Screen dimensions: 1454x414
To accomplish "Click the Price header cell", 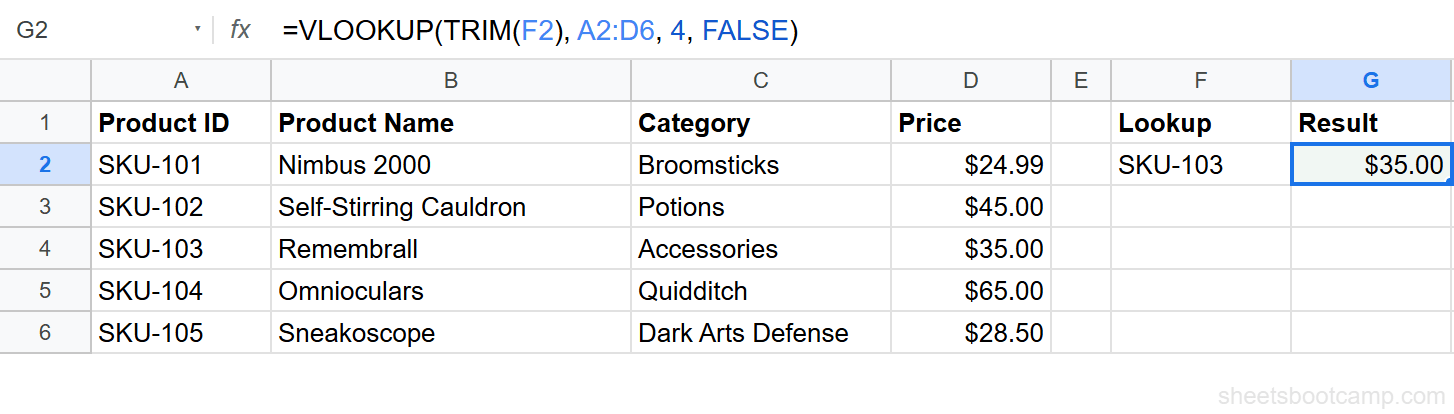I will [x=971, y=123].
